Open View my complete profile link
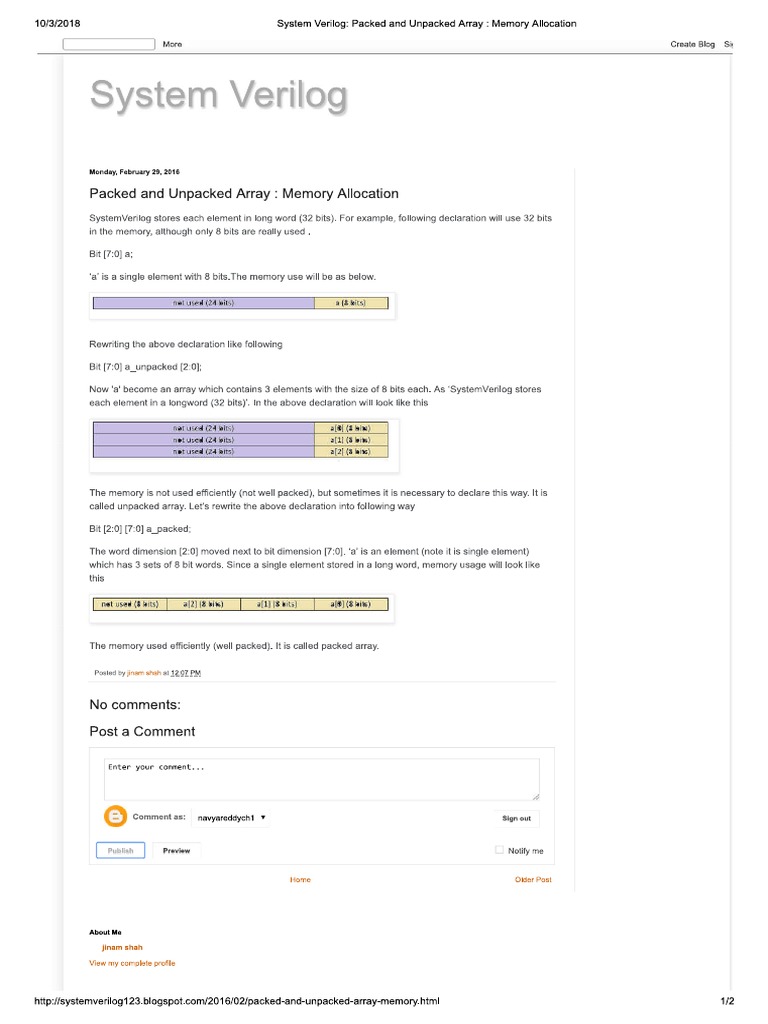This screenshot has height=1024, width=768. point(132,963)
